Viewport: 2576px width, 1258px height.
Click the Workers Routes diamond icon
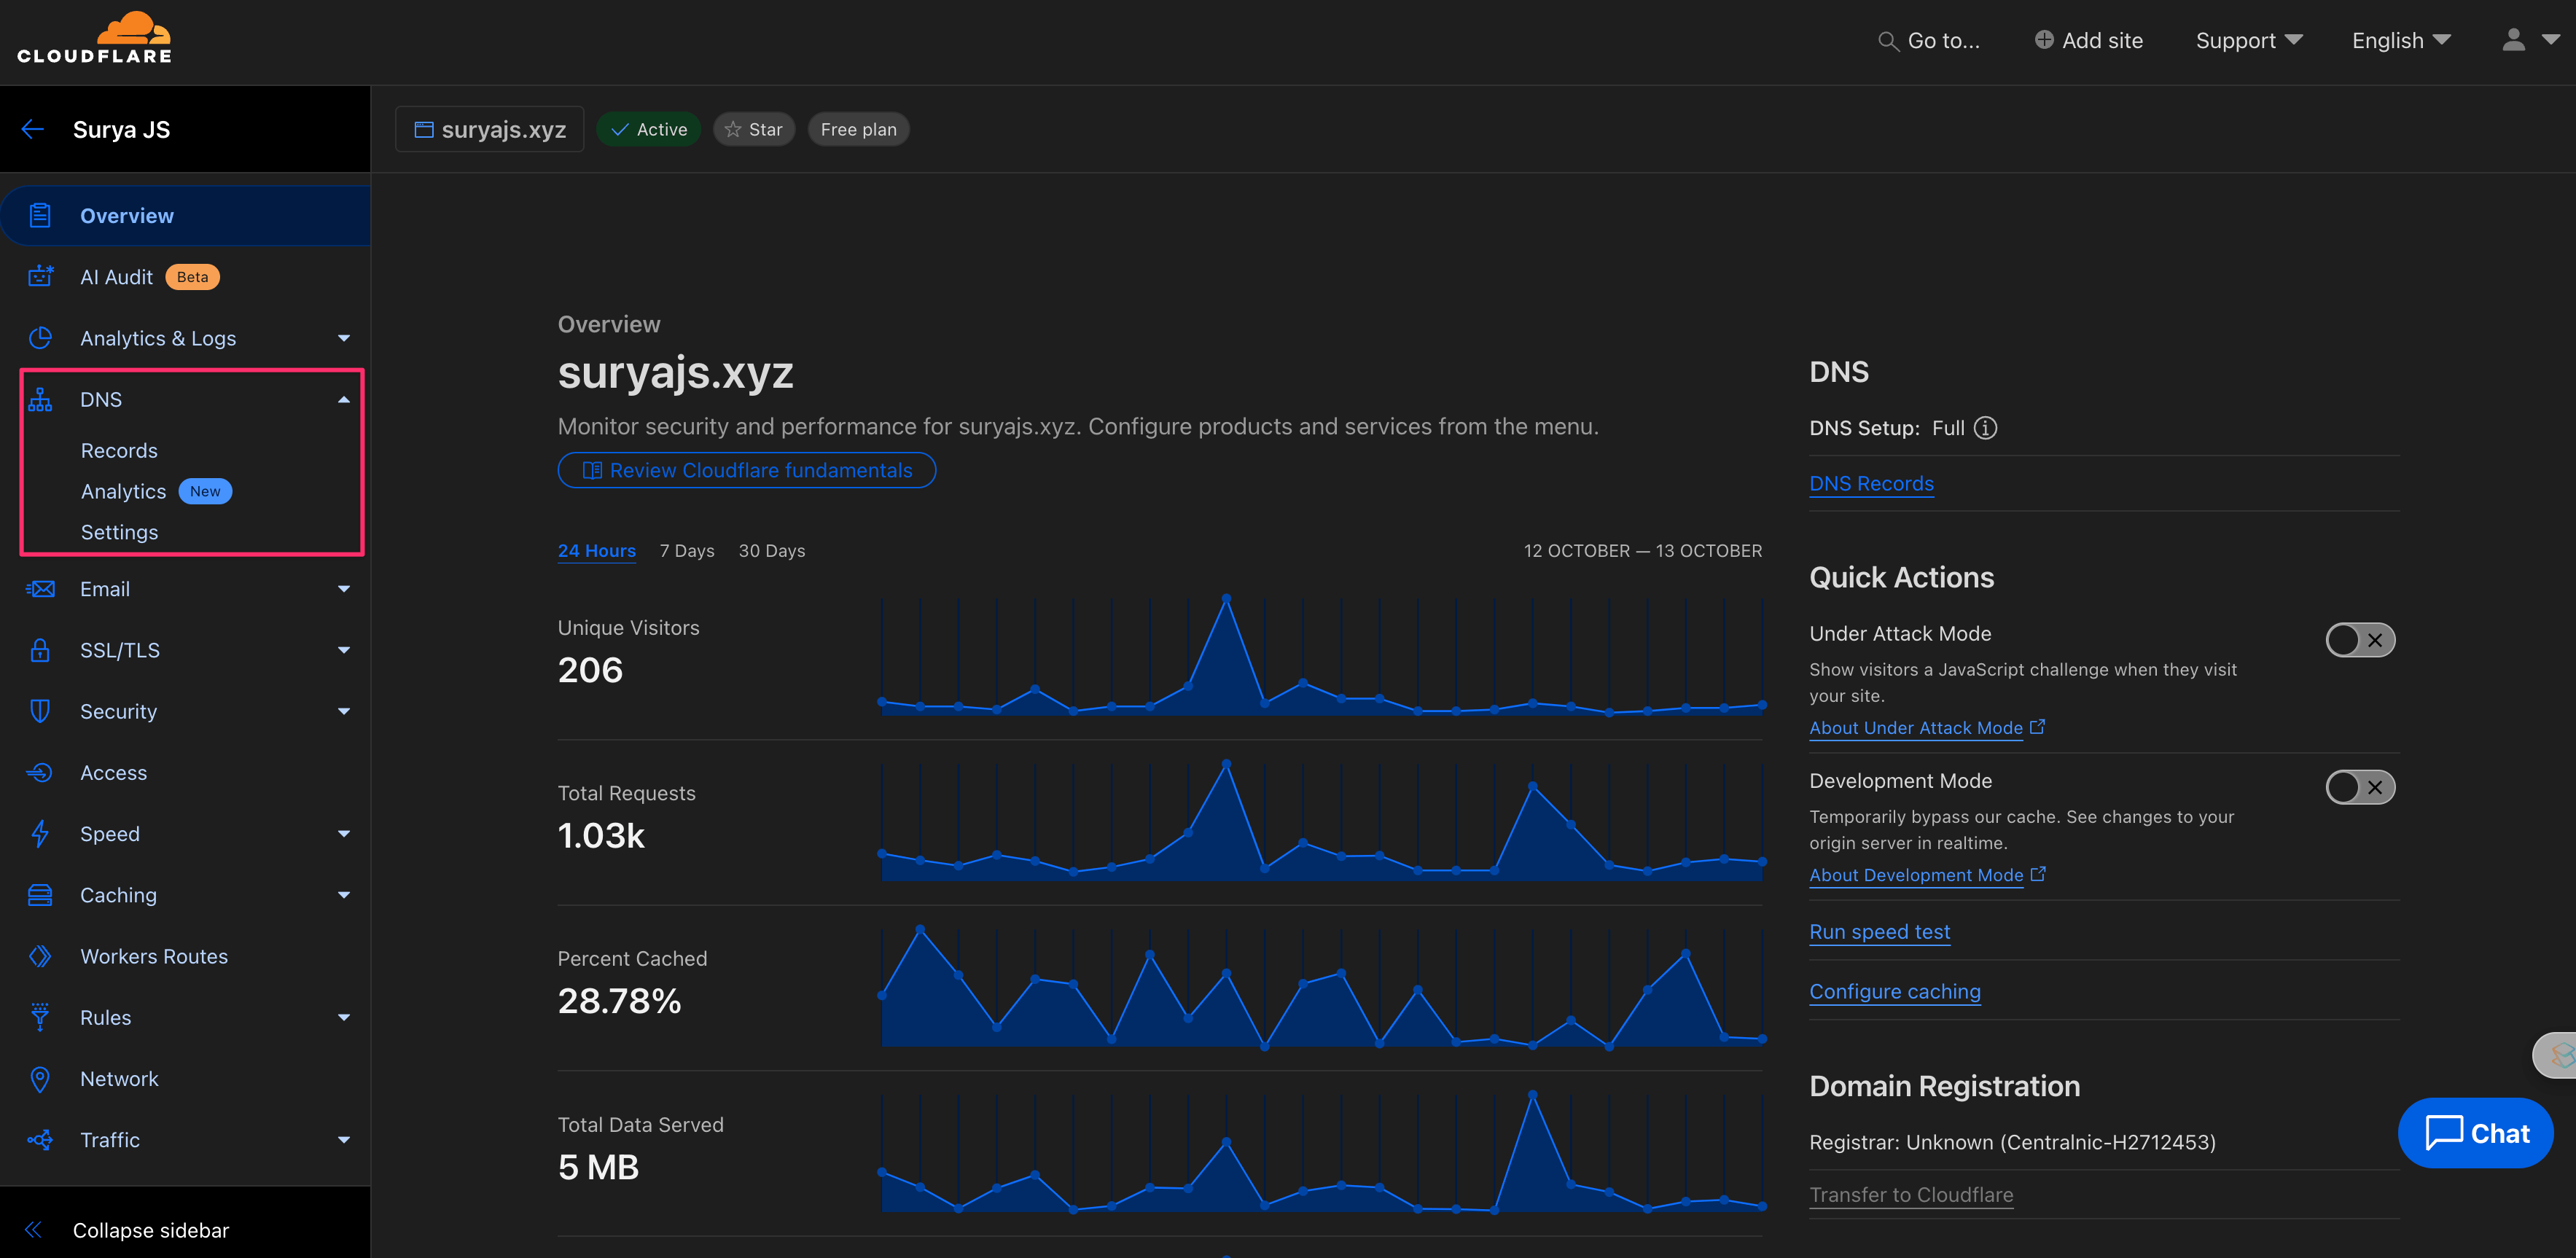pyautogui.click(x=40, y=956)
